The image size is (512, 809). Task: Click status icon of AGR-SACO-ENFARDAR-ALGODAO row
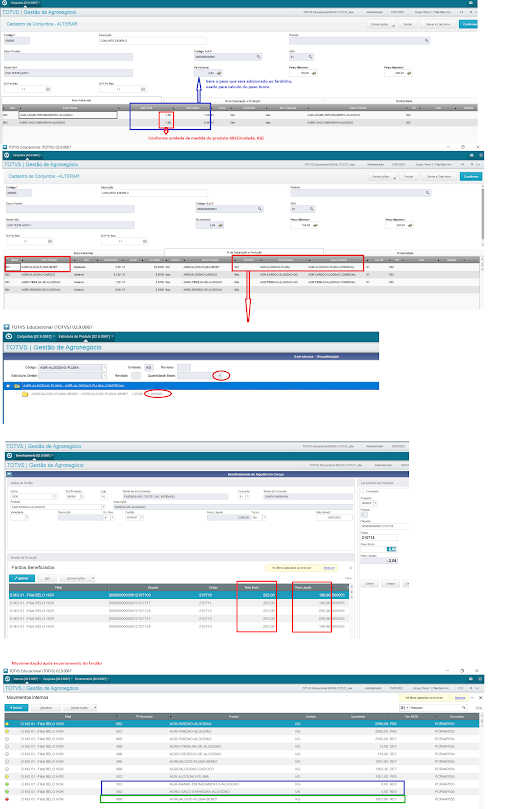(7, 791)
